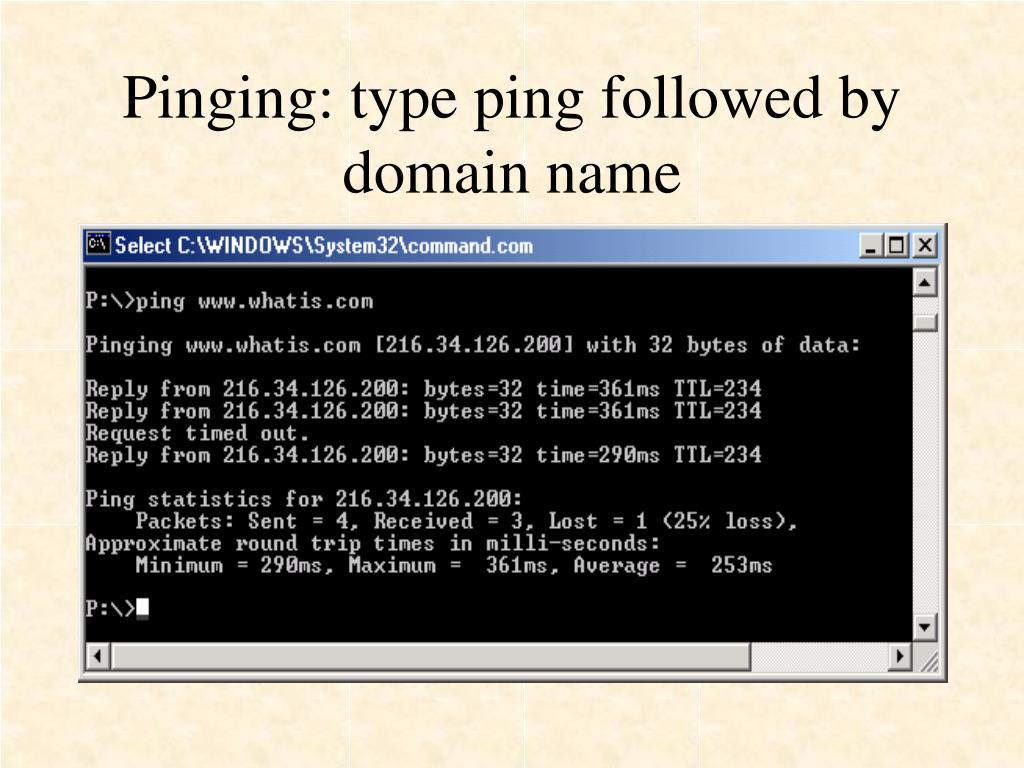1024x768 pixels.
Task: Click the vertical scrollbar down arrow
Action: (925, 628)
